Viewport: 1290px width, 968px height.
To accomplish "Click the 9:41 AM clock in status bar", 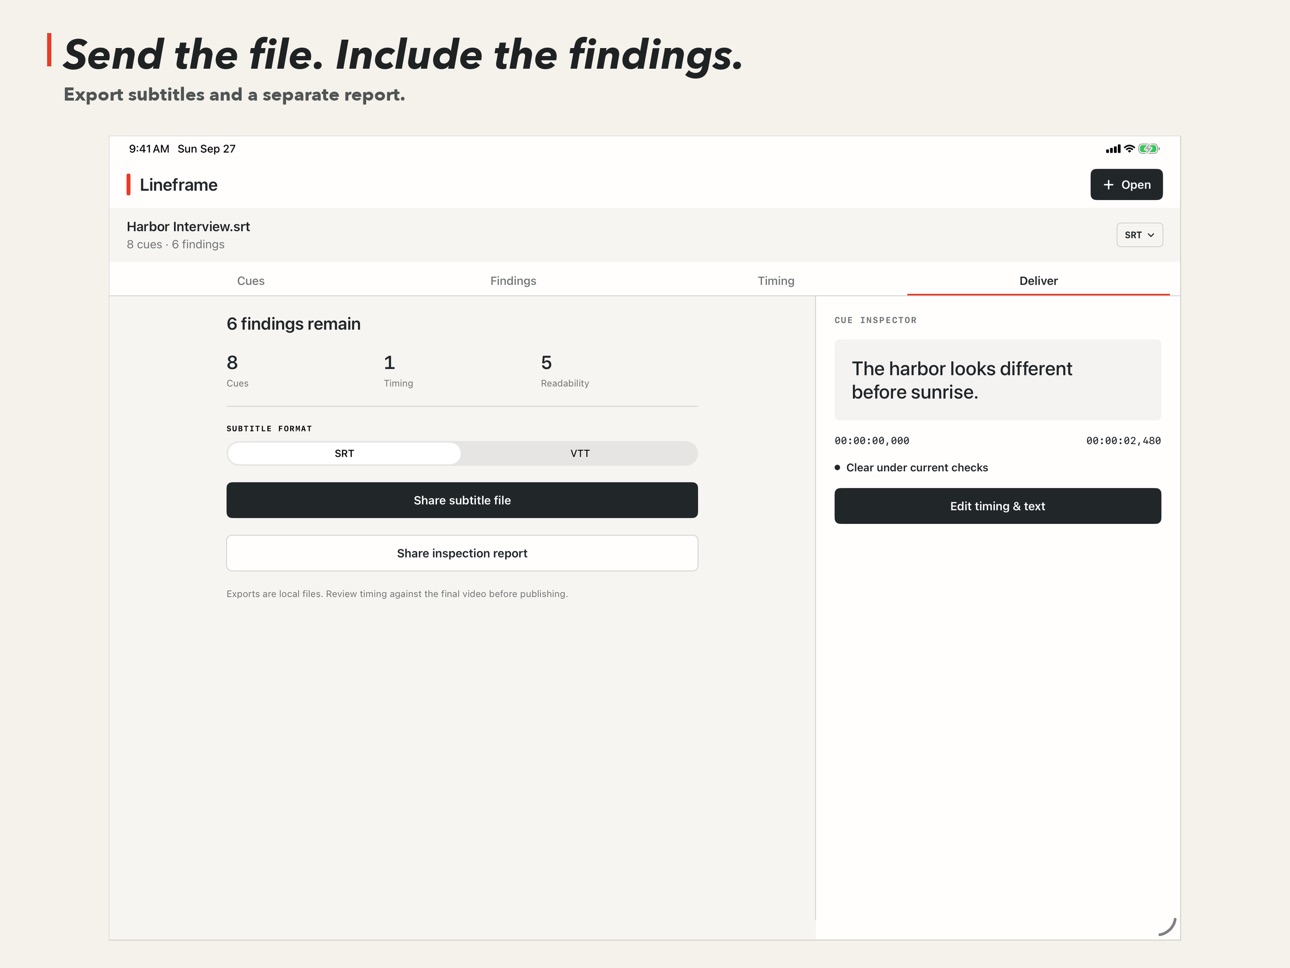I will [149, 149].
